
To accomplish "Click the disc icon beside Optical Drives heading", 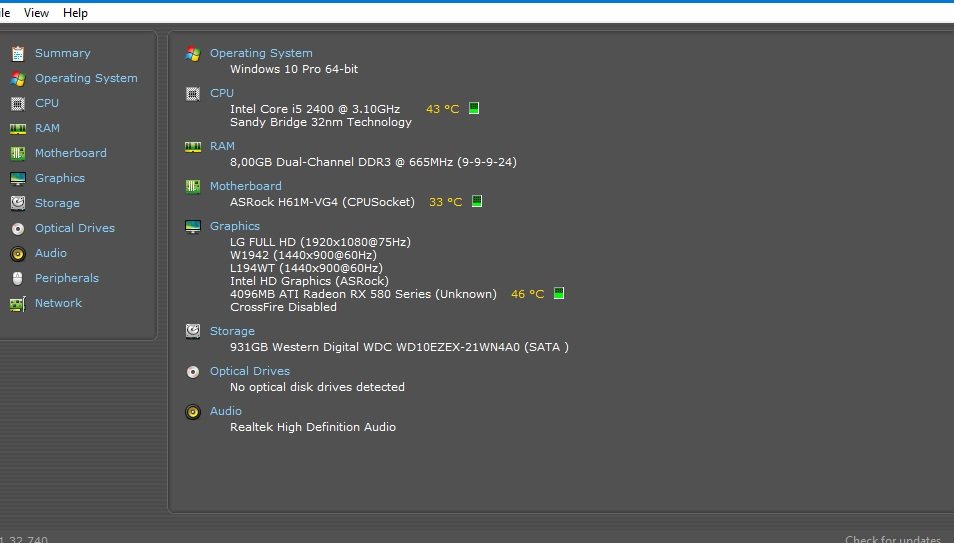I will tap(193, 372).
